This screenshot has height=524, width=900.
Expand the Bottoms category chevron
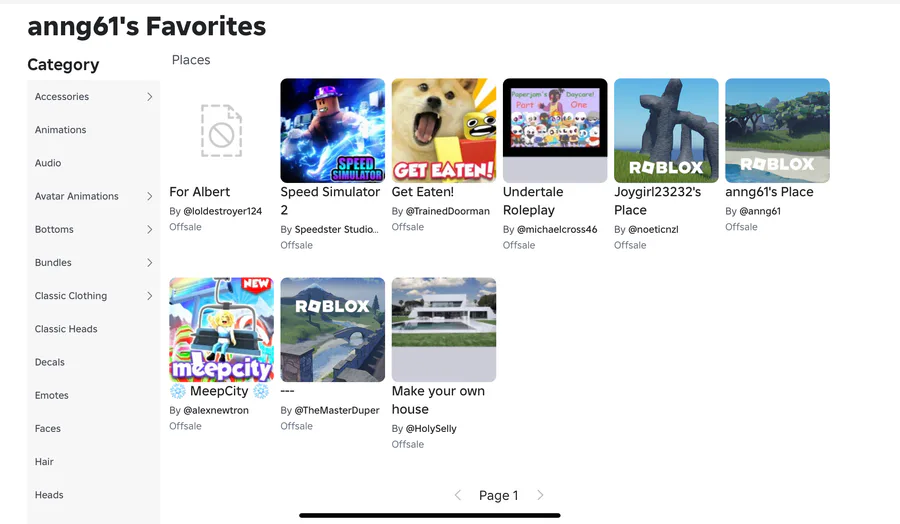[x=149, y=230]
